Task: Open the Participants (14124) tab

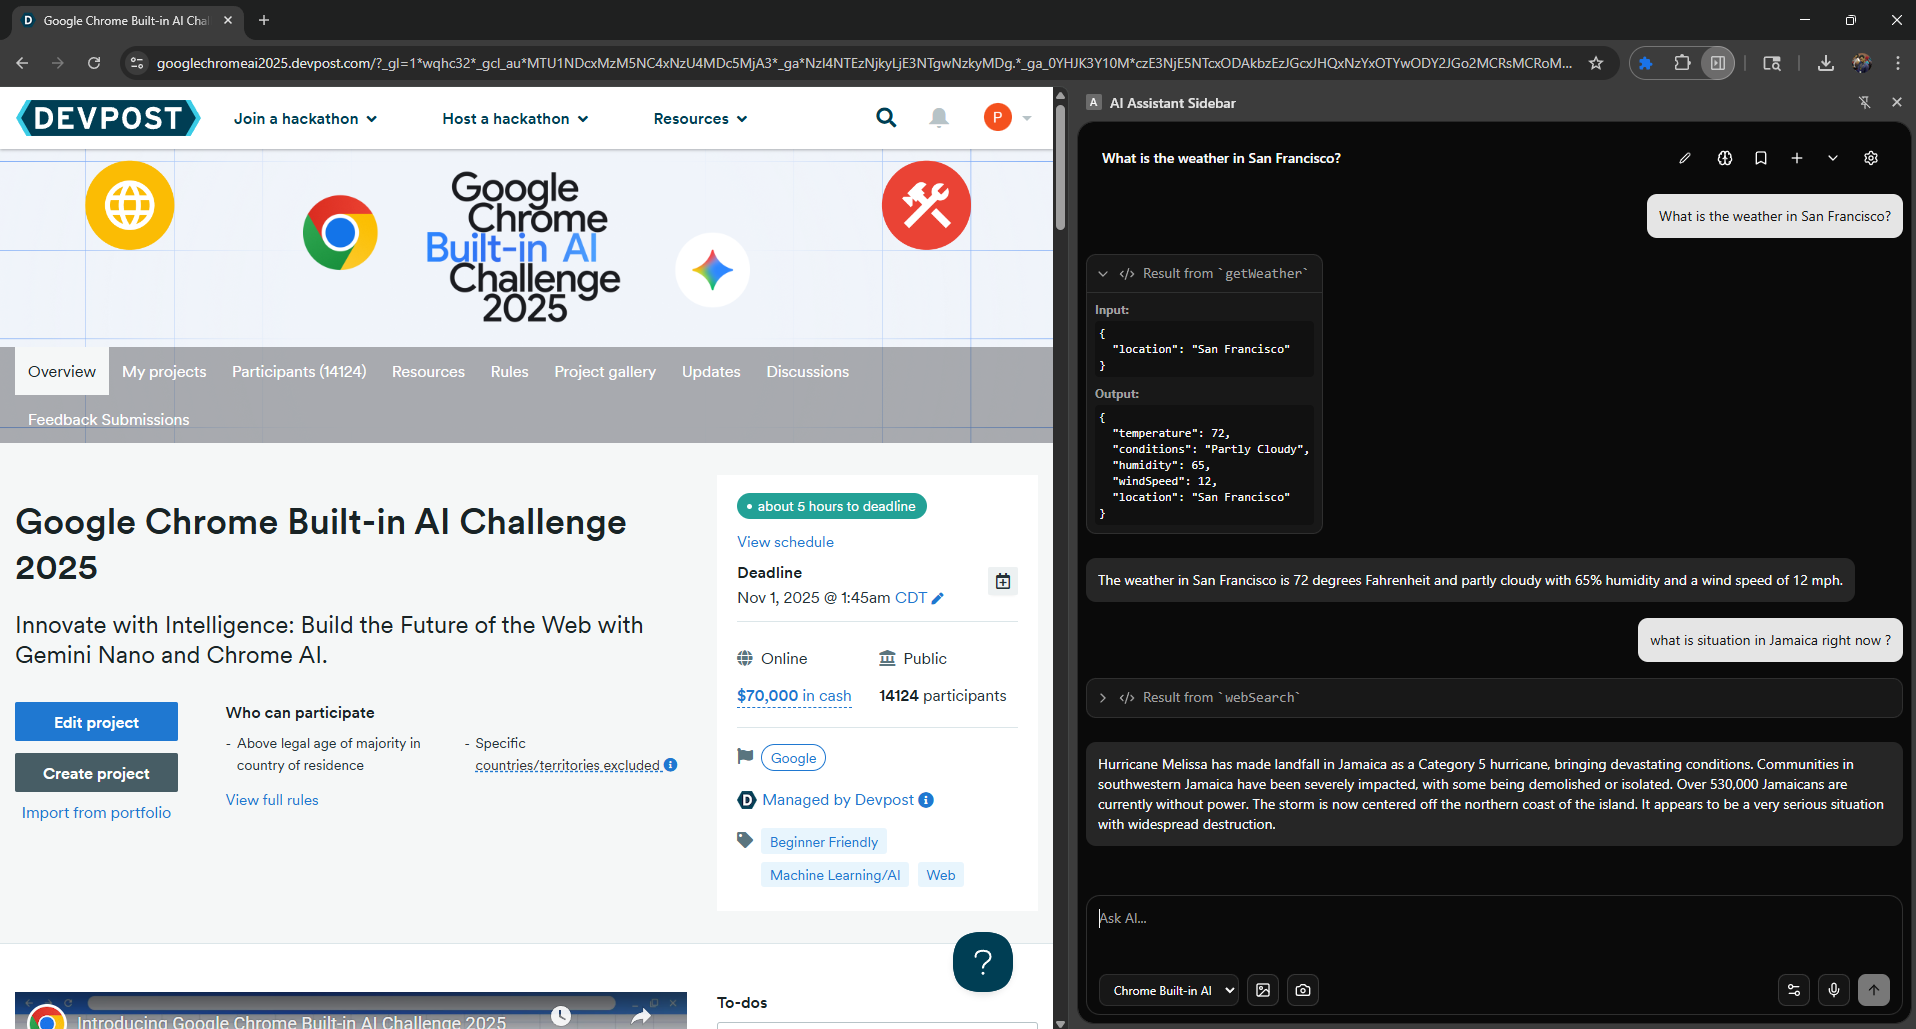Action: click(x=299, y=371)
